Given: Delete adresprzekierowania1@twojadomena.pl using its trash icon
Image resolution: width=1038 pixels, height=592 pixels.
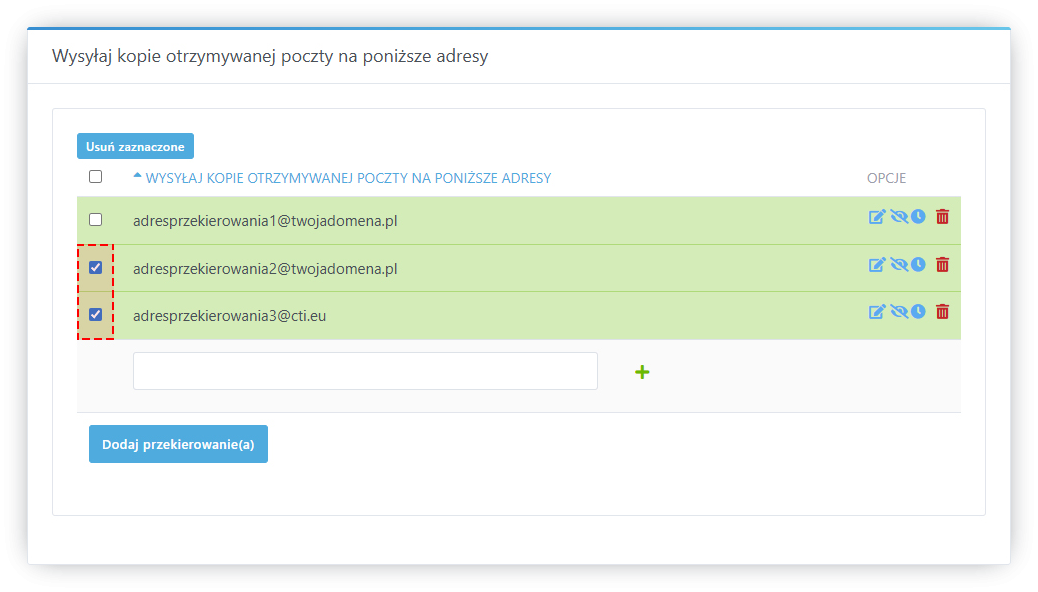Looking at the screenshot, I should 942,217.
